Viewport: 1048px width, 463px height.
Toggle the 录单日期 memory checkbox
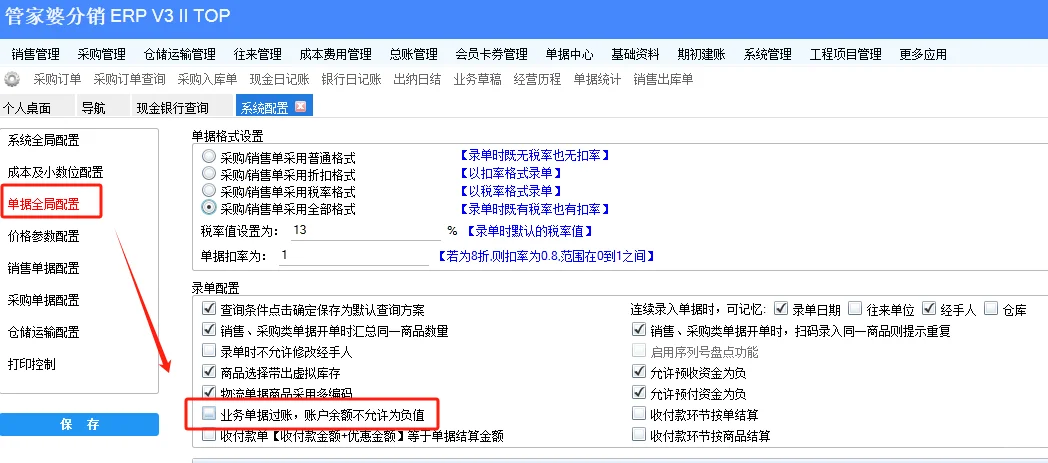pyautogui.click(x=781, y=309)
